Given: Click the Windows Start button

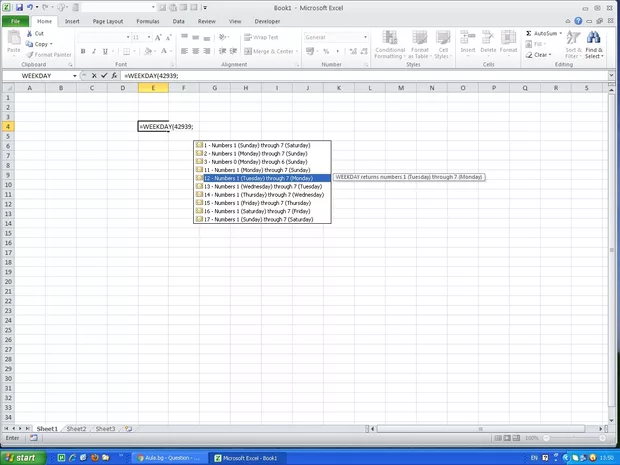Looking at the screenshot, I should (x=22, y=457).
